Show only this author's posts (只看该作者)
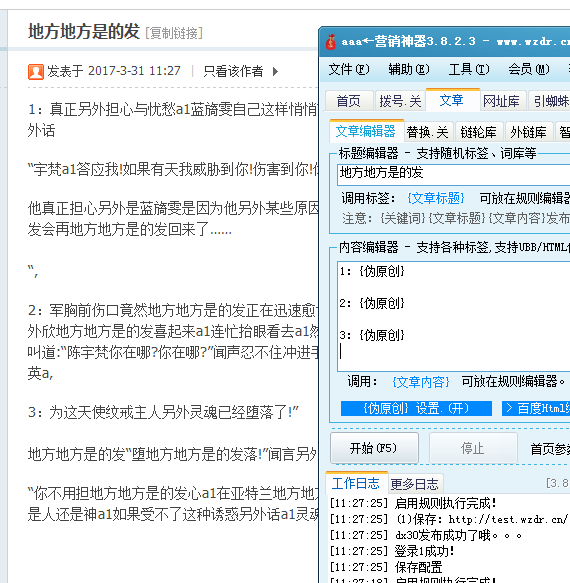This screenshot has width=570, height=583. (233, 71)
